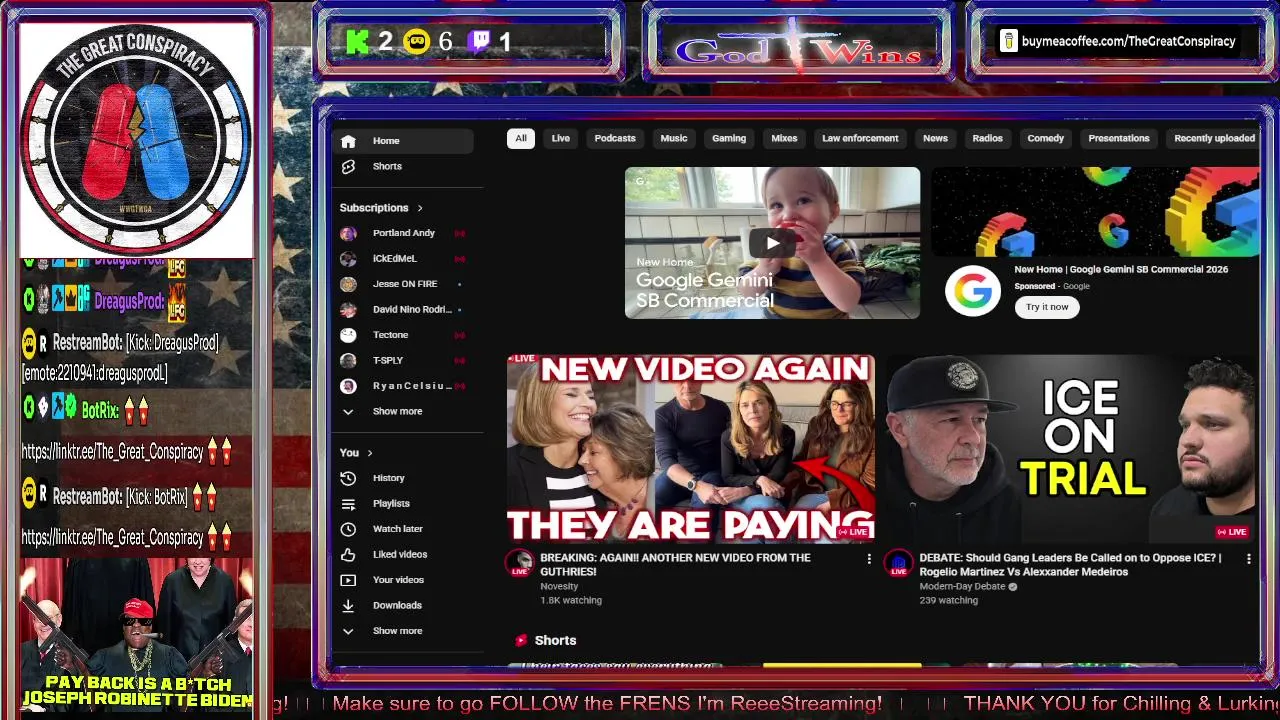Viewport: 1280px width, 720px height.
Task: Select the Gaming filter chip
Action: (x=729, y=138)
